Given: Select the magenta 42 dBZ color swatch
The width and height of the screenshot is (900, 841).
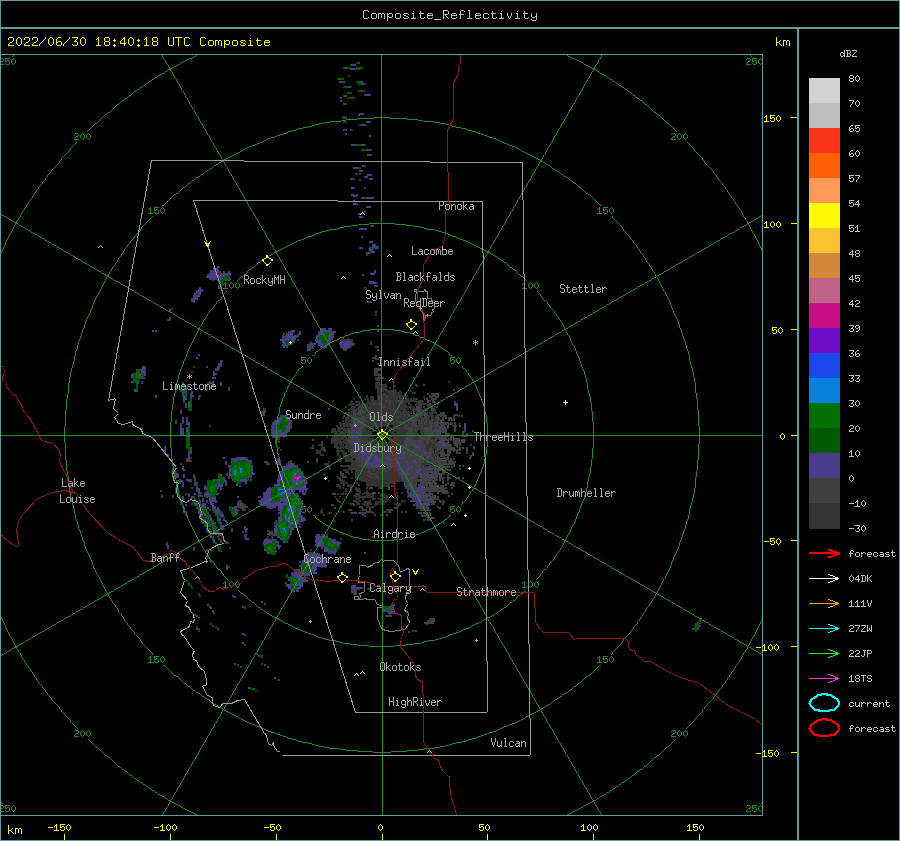Looking at the screenshot, I should (824, 316).
